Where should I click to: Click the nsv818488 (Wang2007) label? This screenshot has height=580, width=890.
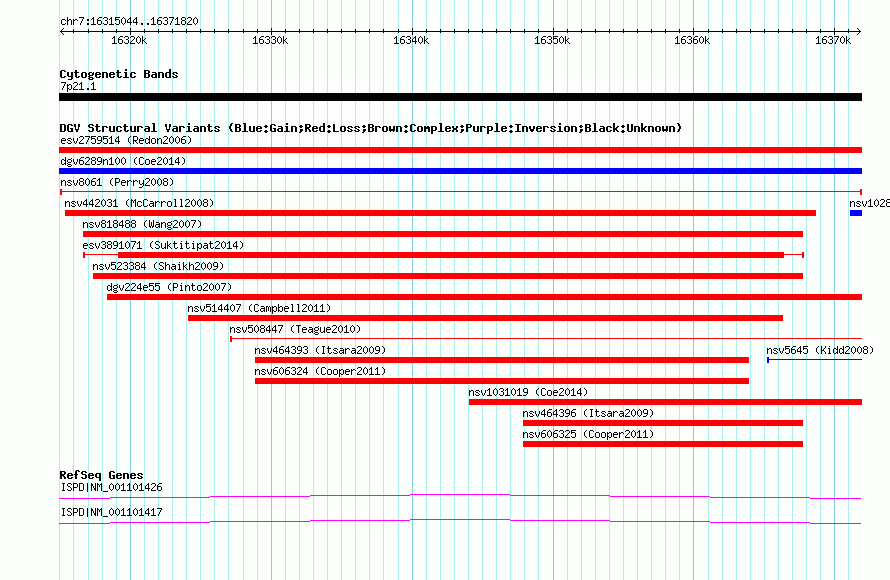point(142,224)
